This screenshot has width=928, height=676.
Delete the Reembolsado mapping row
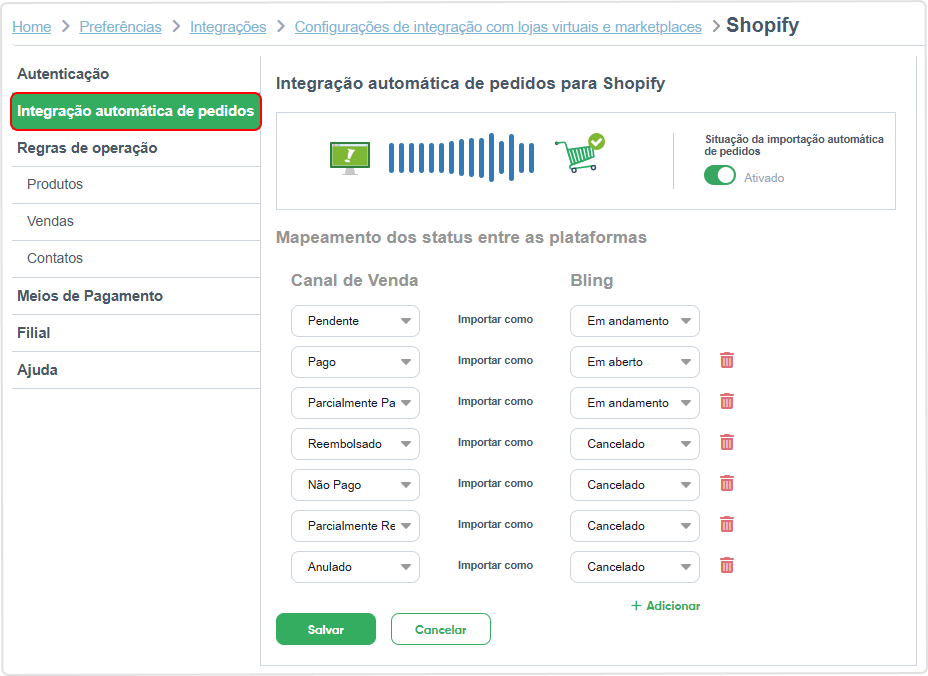click(727, 442)
